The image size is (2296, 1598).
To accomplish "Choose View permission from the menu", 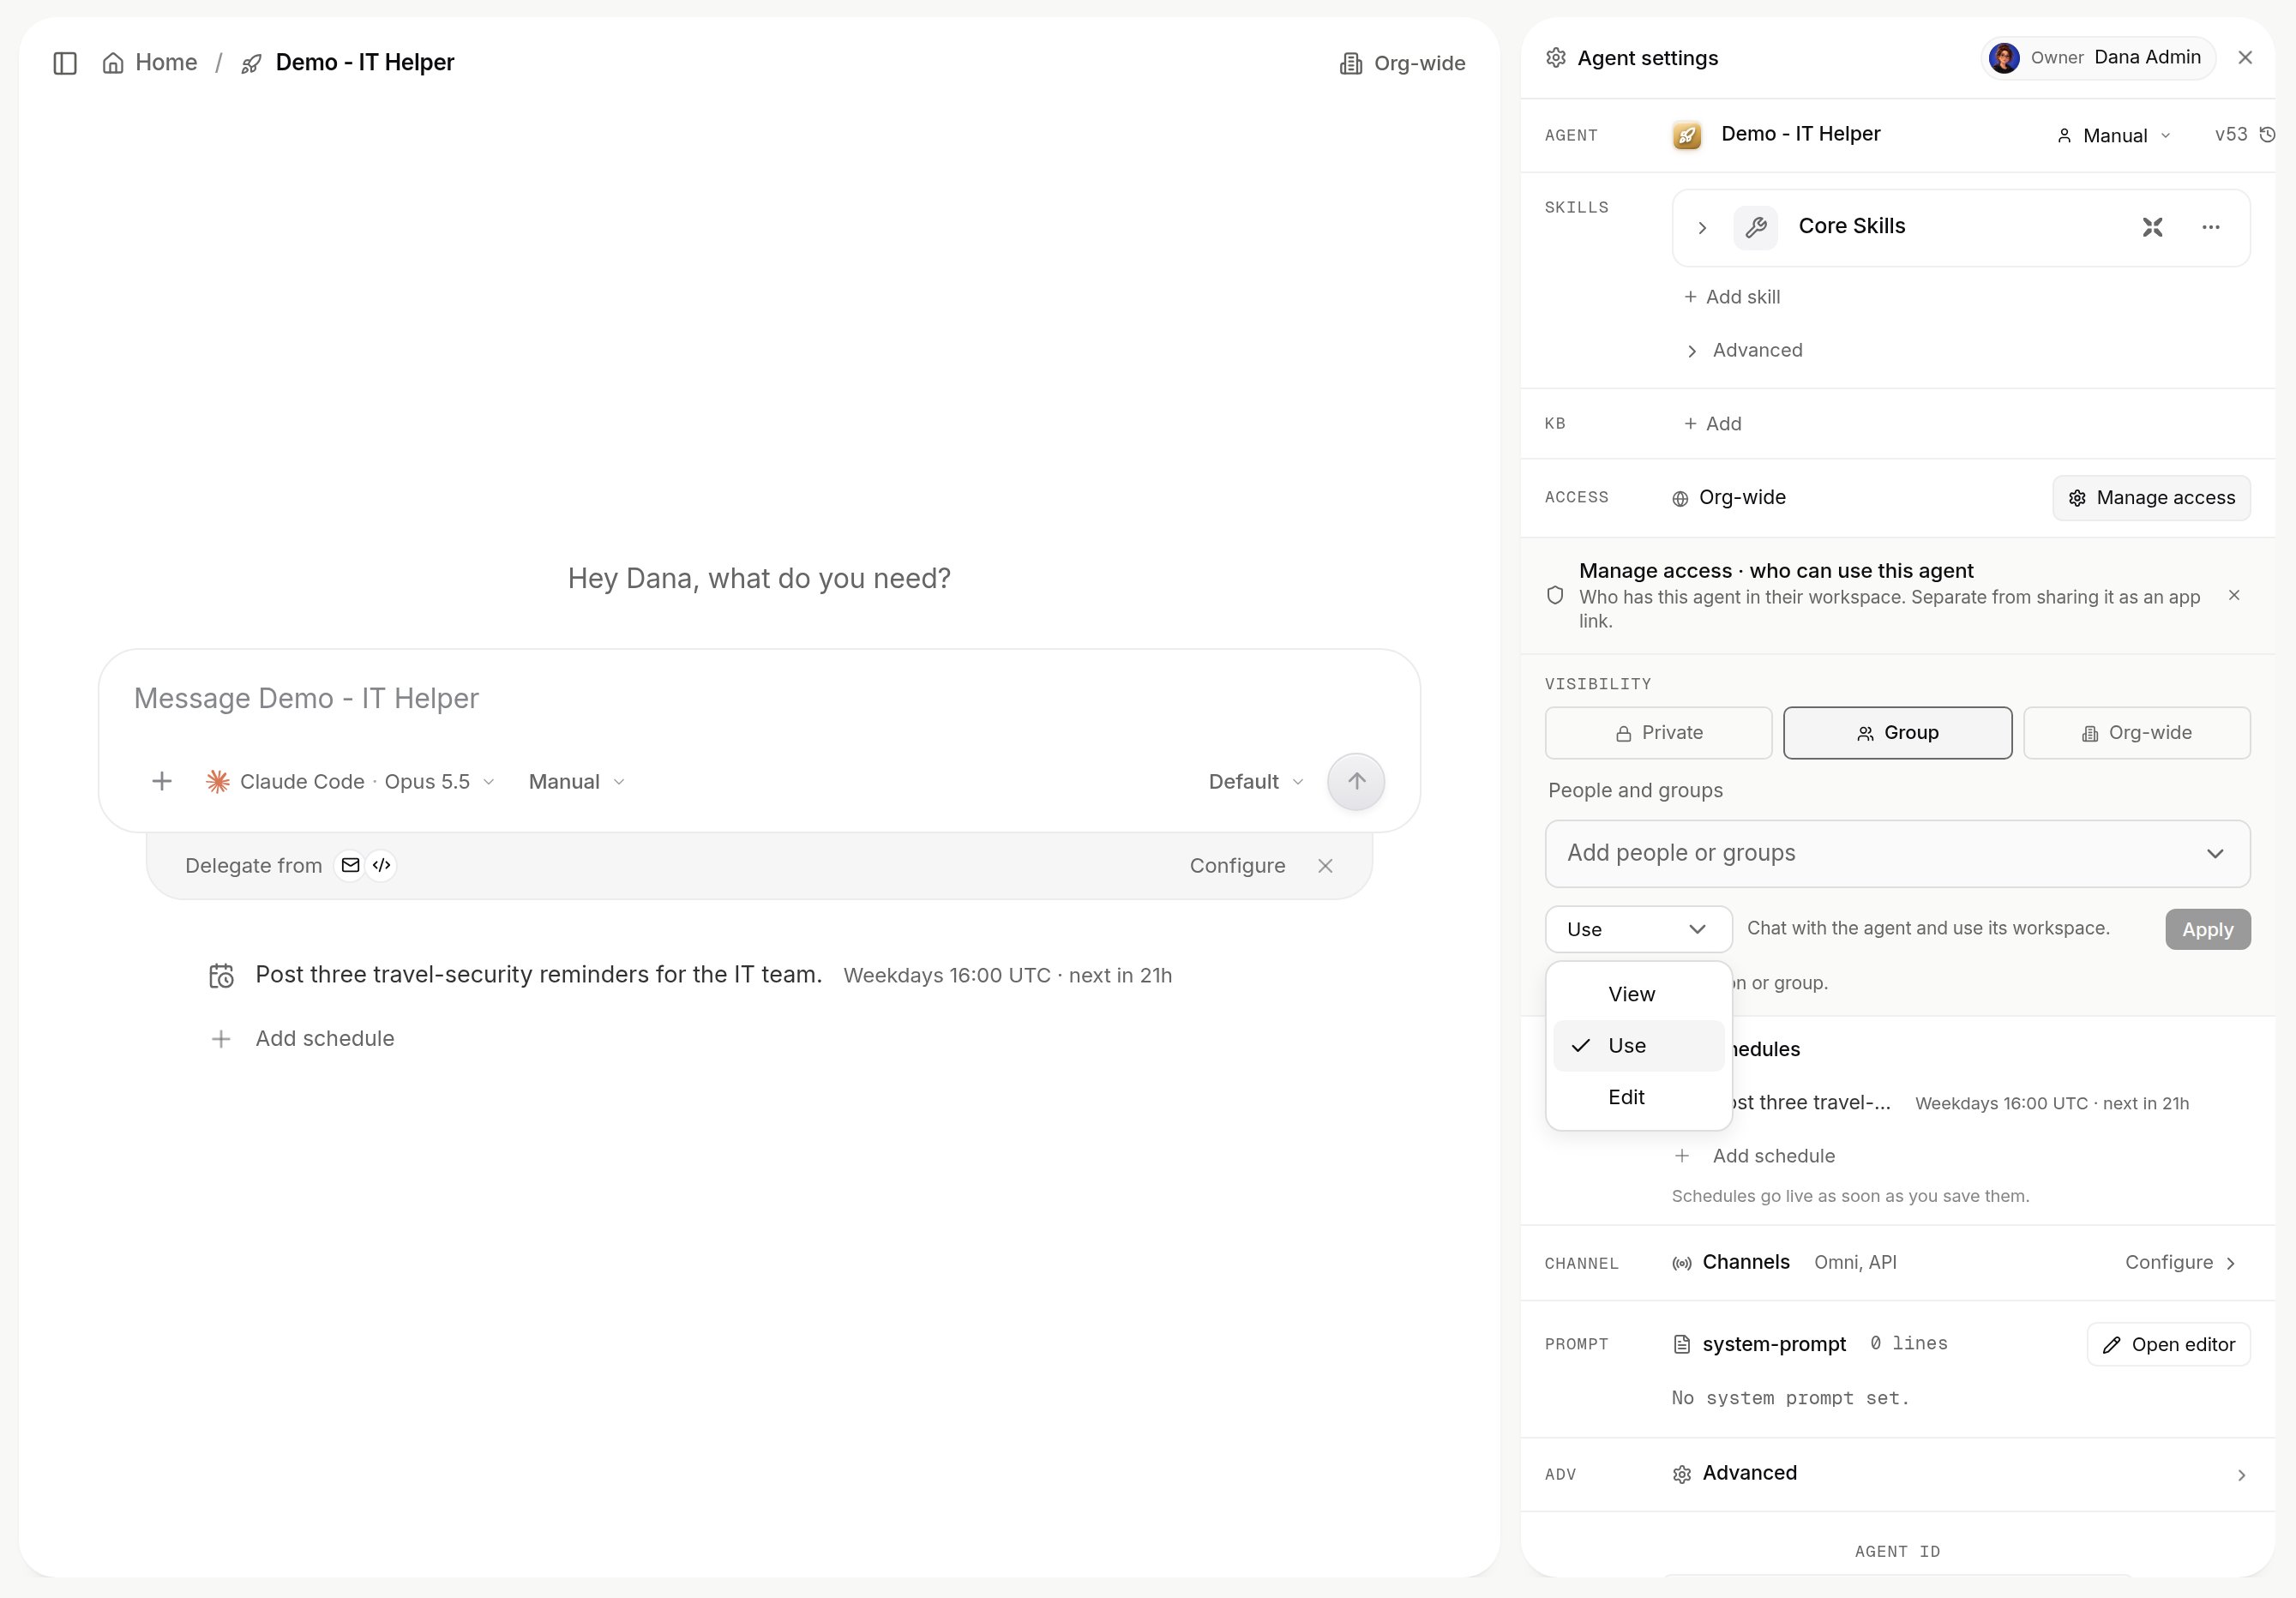I will pyautogui.click(x=1638, y=994).
